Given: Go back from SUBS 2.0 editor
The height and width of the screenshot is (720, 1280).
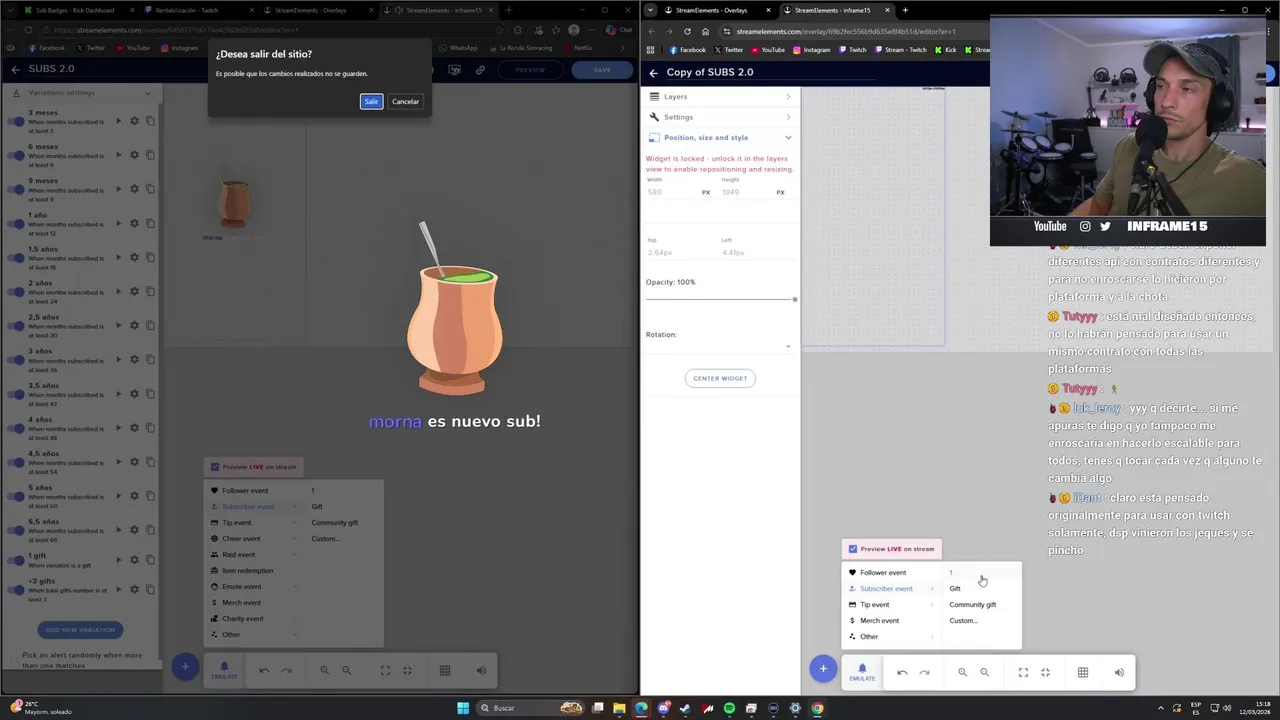Looking at the screenshot, I should tap(15, 69).
